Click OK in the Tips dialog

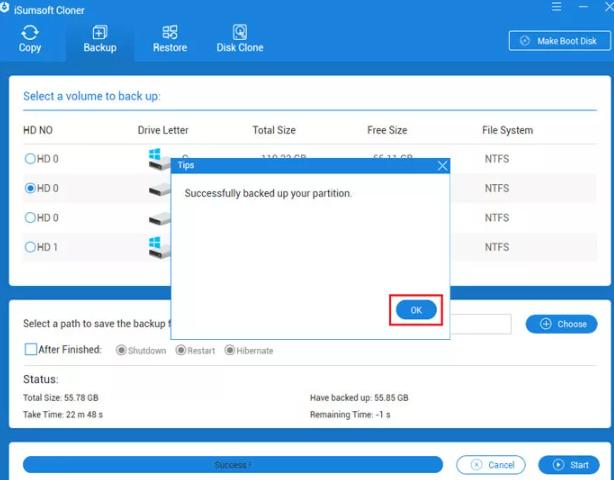[x=416, y=310]
